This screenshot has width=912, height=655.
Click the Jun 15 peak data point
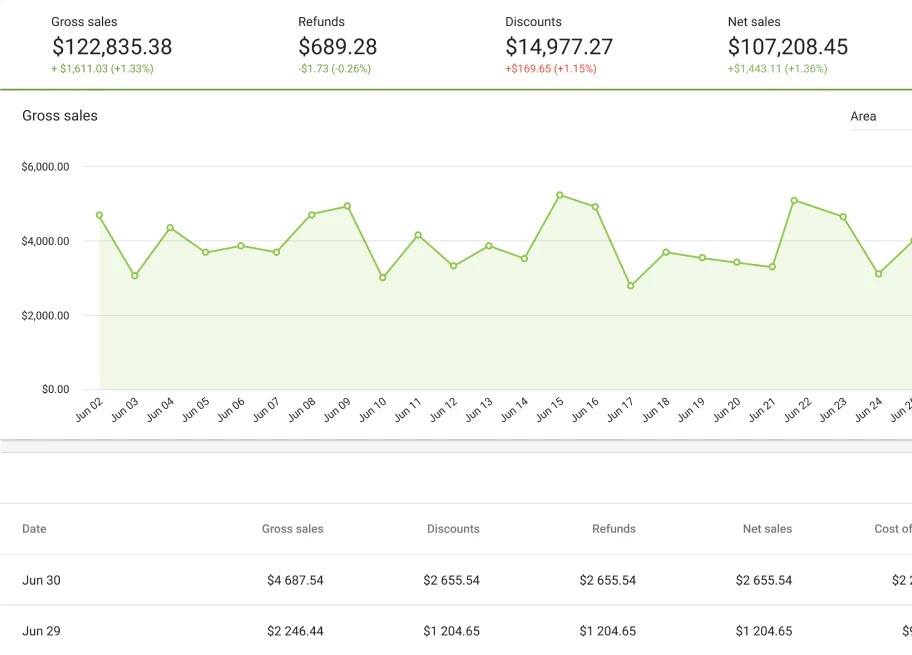coord(559,193)
